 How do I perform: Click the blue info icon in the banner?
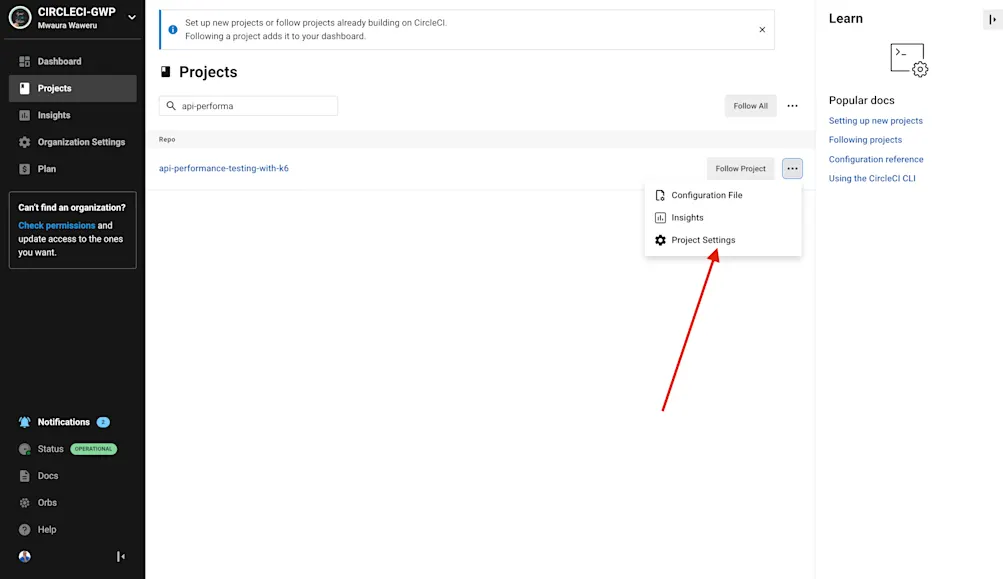pos(173,29)
